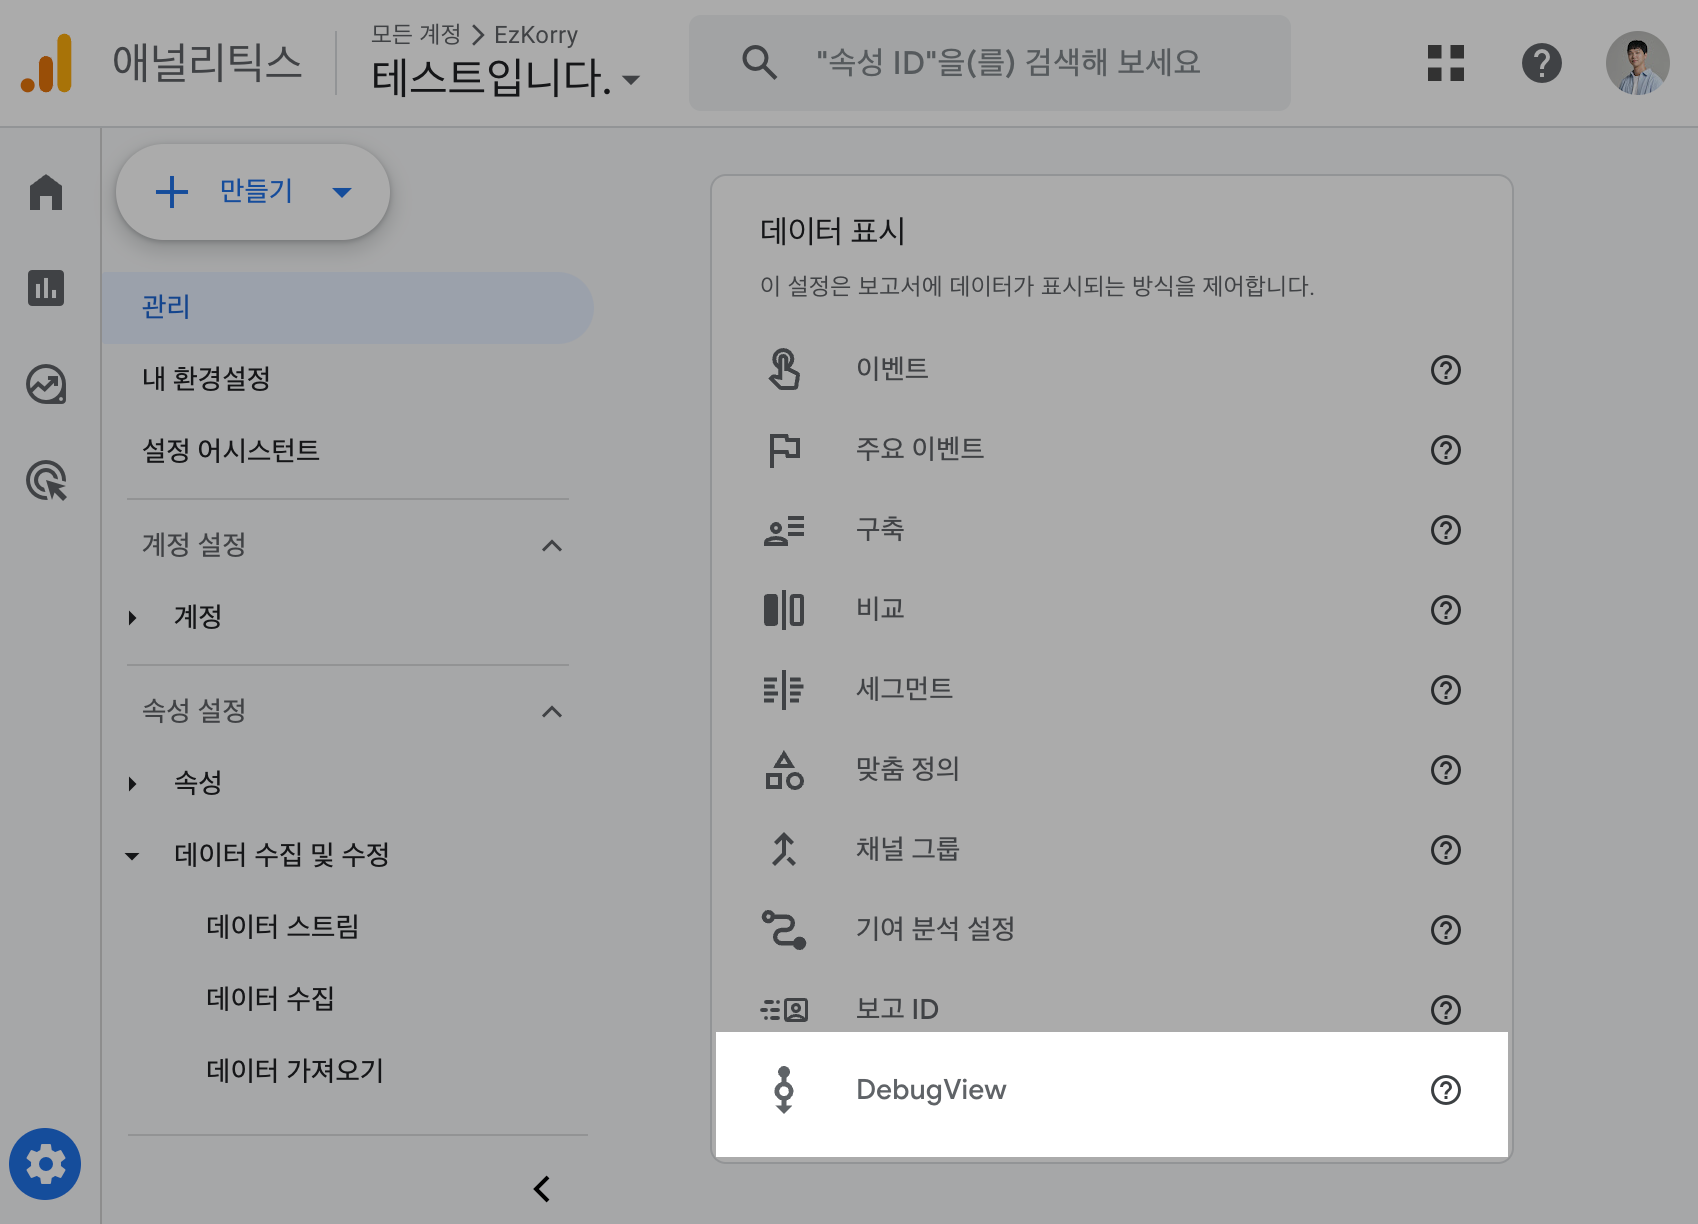Open the Home icon in the left rail
The width and height of the screenshot is (1698, 1224).
click(46, 193)
